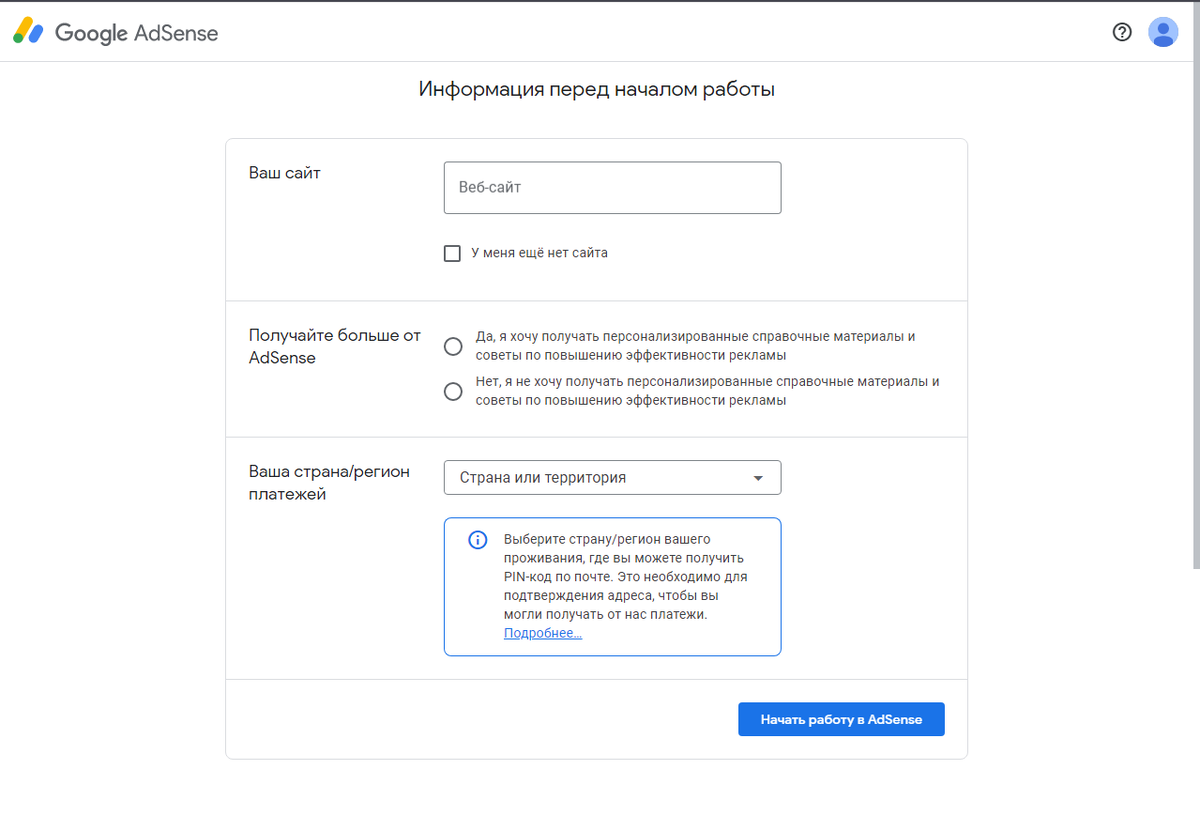Click inside the 'Веб-сайт' input field
The height and width of the screenshot is (831, 1200).
click(x=612, y=187)
